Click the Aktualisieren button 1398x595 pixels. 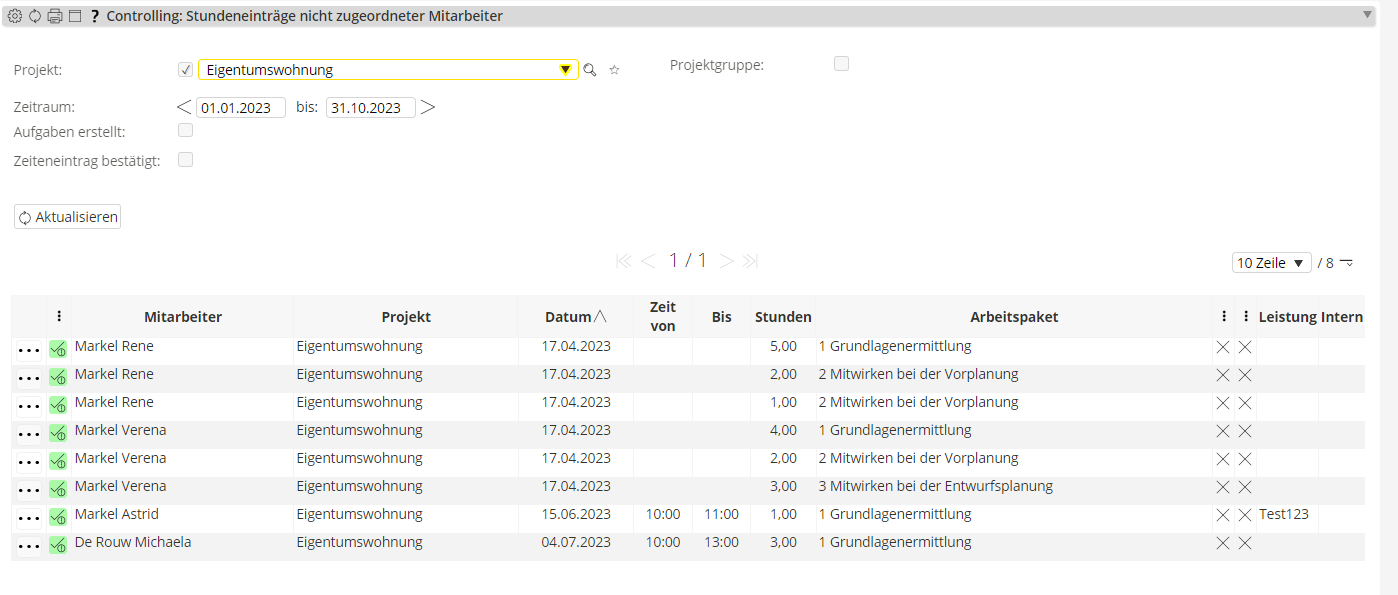(x=68, y=217)
